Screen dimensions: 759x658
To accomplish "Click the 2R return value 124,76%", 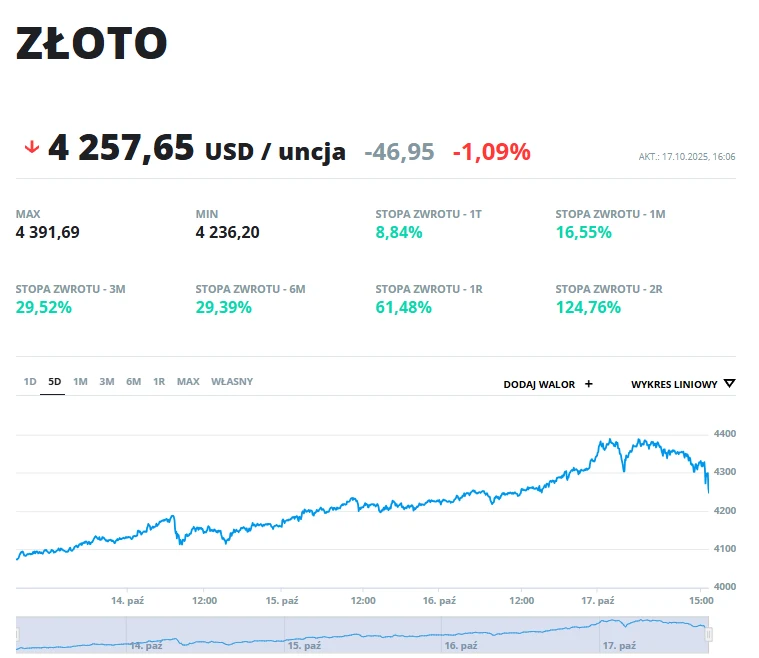I will point(588,307).
